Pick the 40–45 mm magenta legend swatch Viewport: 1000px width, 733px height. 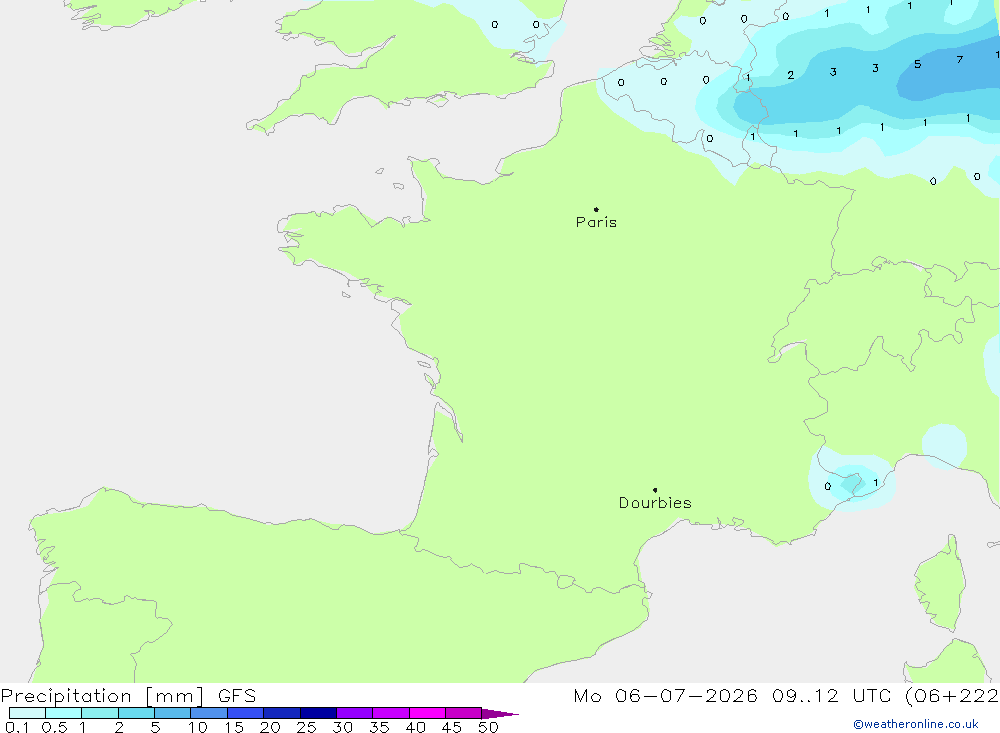[427, 713]
